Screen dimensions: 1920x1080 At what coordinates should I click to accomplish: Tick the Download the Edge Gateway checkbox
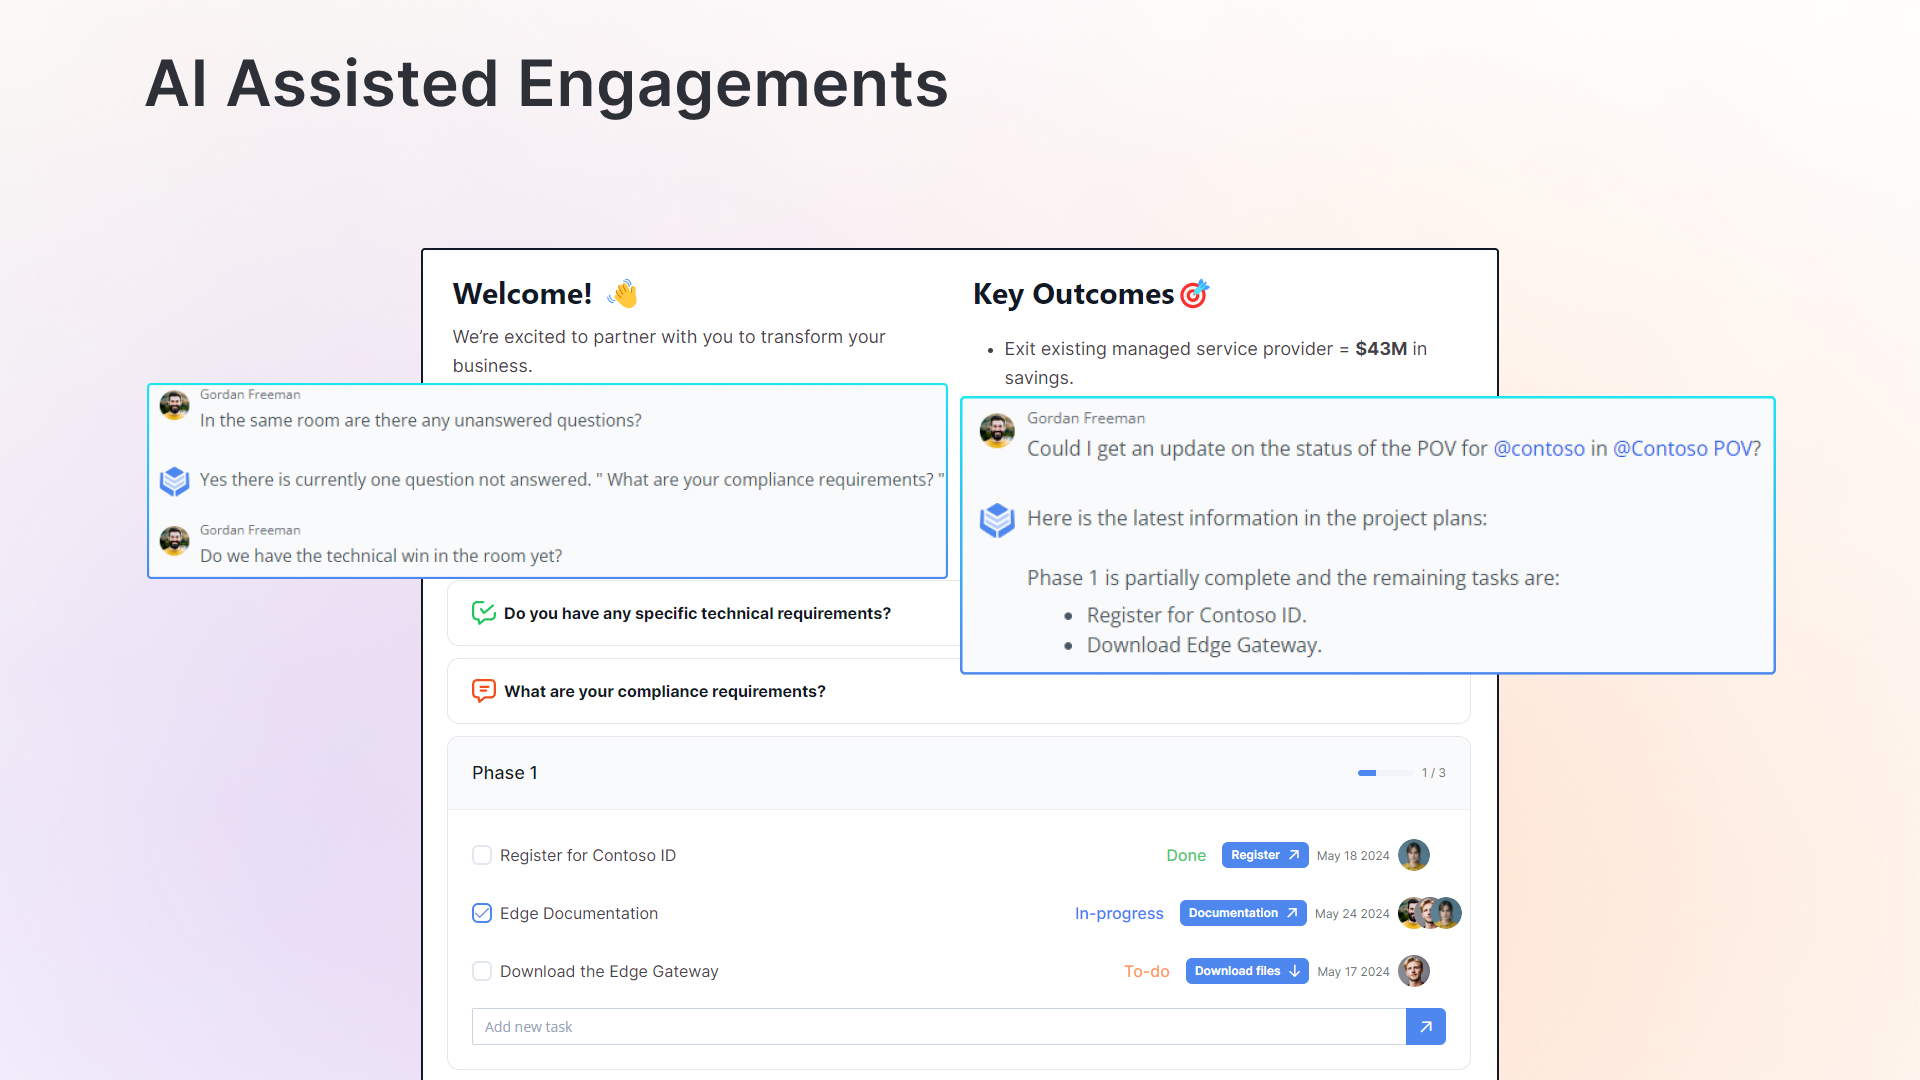[482, 971]
